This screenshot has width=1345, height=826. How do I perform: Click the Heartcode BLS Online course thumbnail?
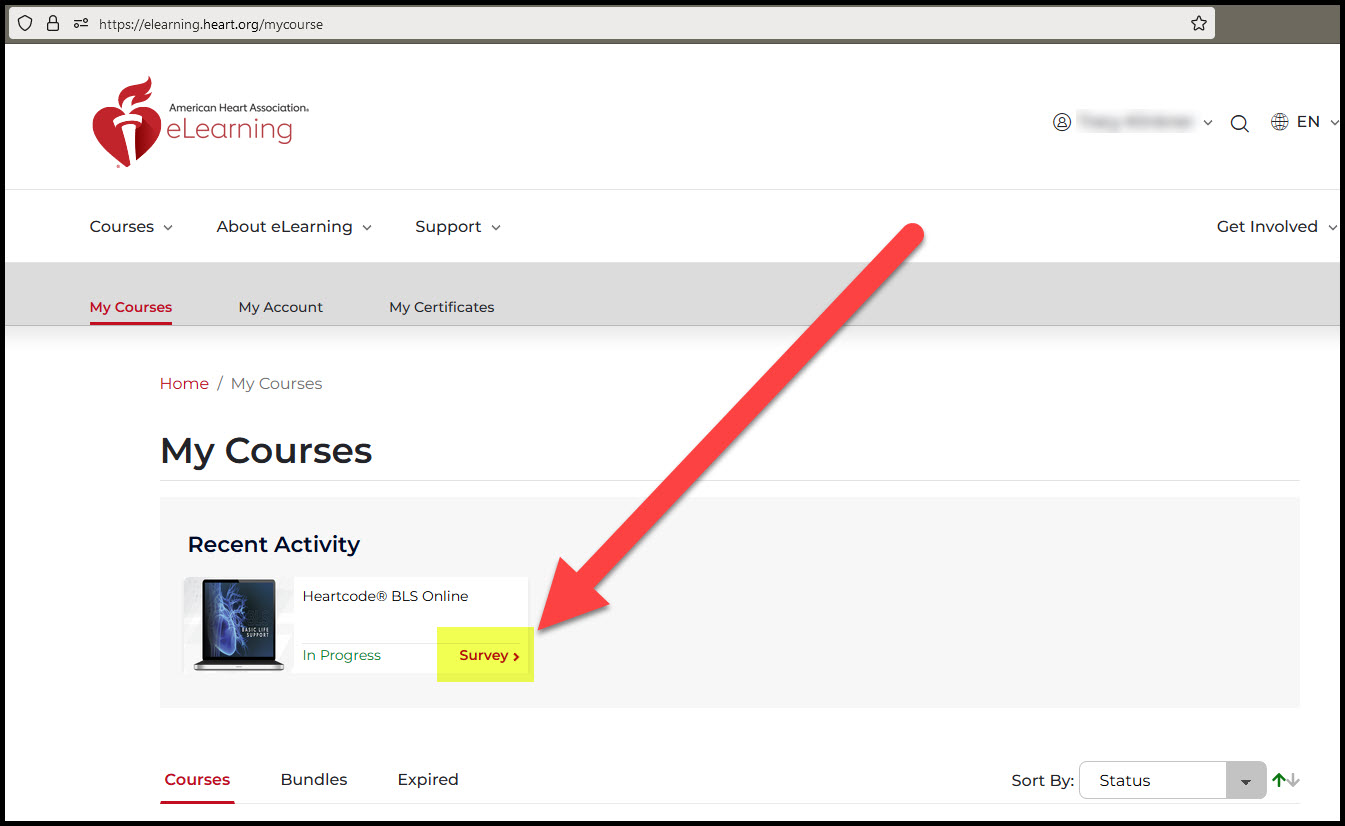(x=237, y=624)
